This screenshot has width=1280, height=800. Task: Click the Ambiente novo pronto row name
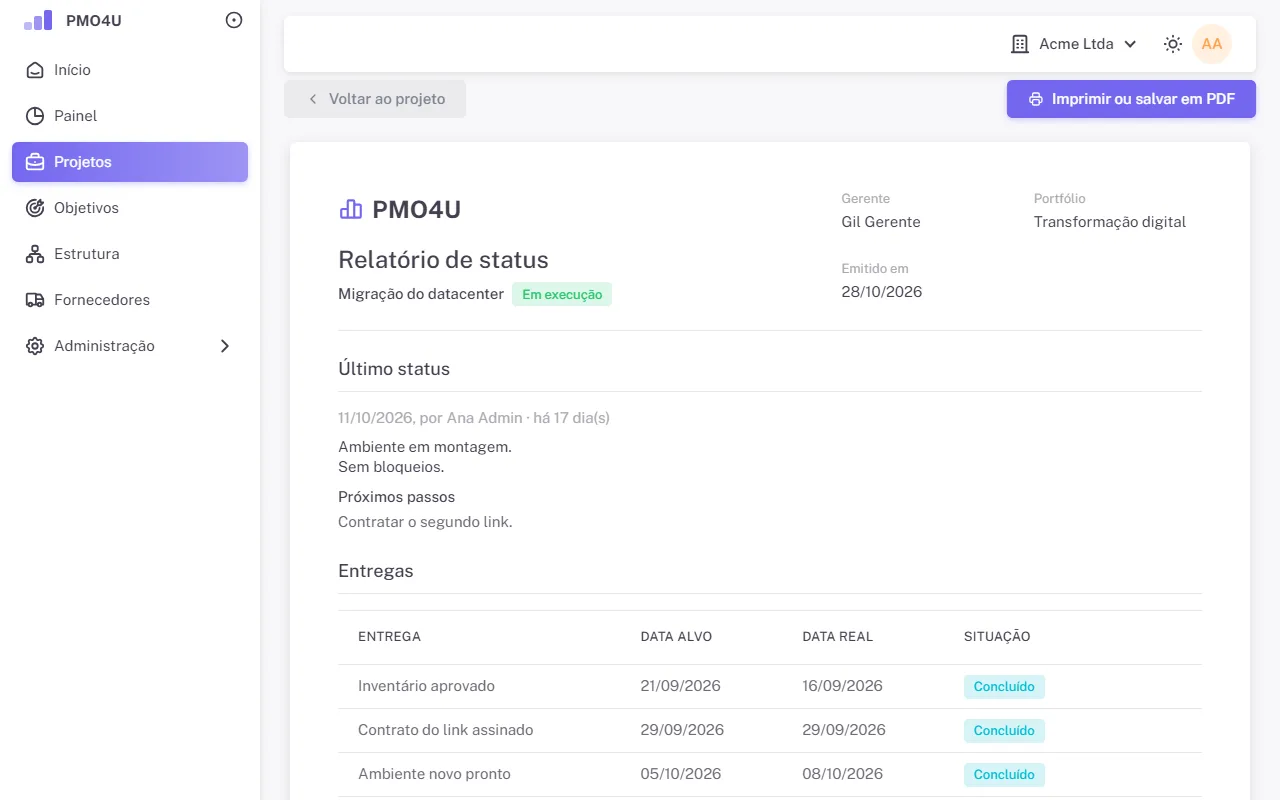pos(434,774)
